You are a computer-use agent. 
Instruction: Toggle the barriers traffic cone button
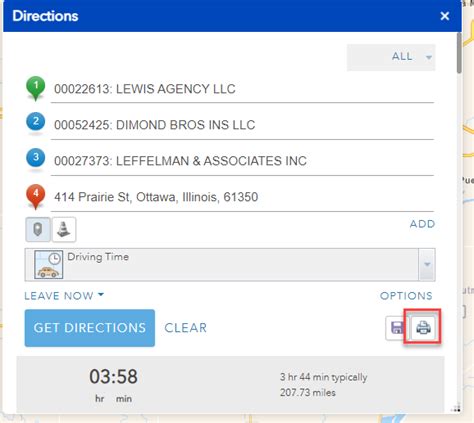click(x=64, y=229)
